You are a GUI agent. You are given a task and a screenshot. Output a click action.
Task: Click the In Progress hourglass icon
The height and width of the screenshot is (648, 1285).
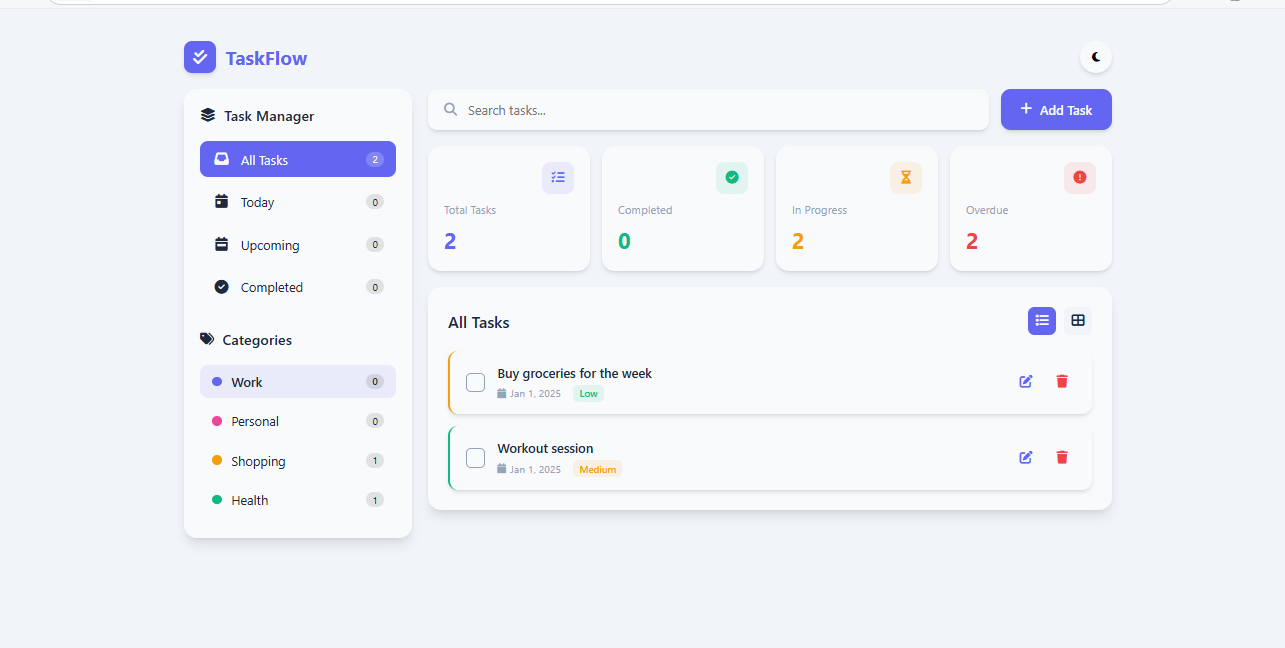point(906,178)
